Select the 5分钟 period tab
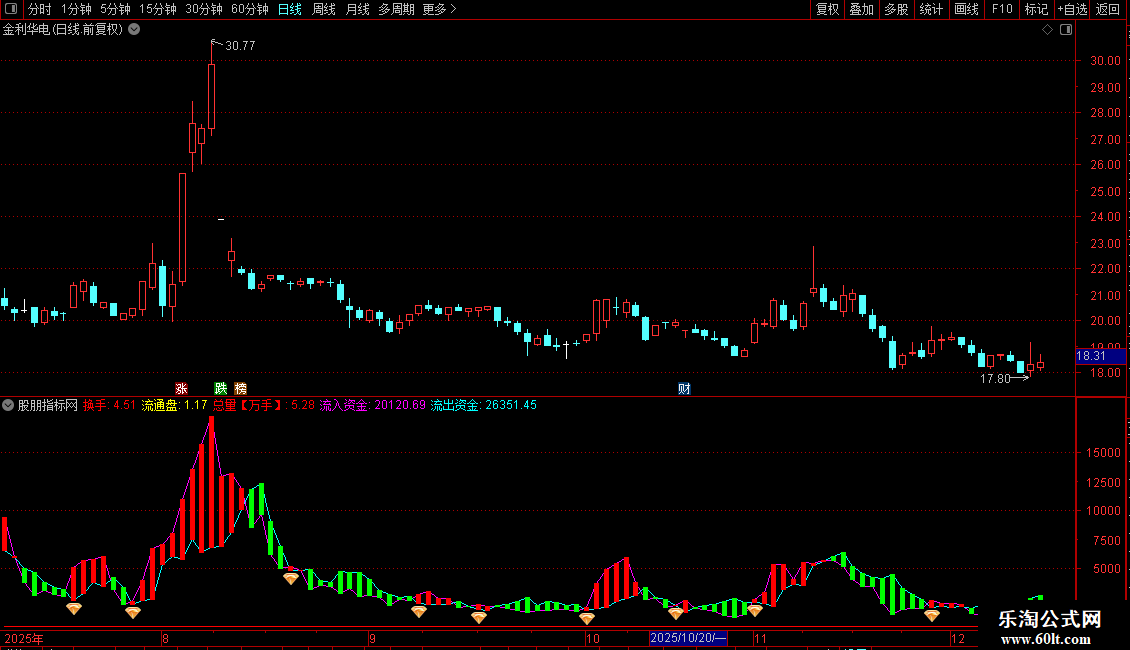1130x650 pixels. 115,9
